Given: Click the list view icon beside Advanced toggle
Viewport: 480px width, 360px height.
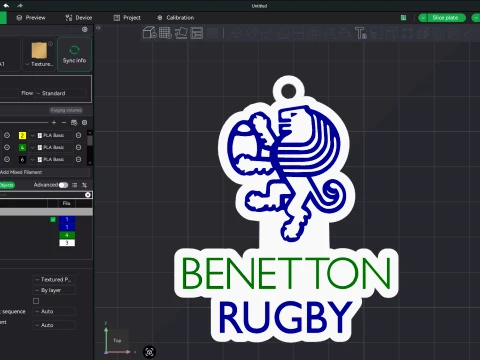Looking at the screenshot, I should coord(75,185).
